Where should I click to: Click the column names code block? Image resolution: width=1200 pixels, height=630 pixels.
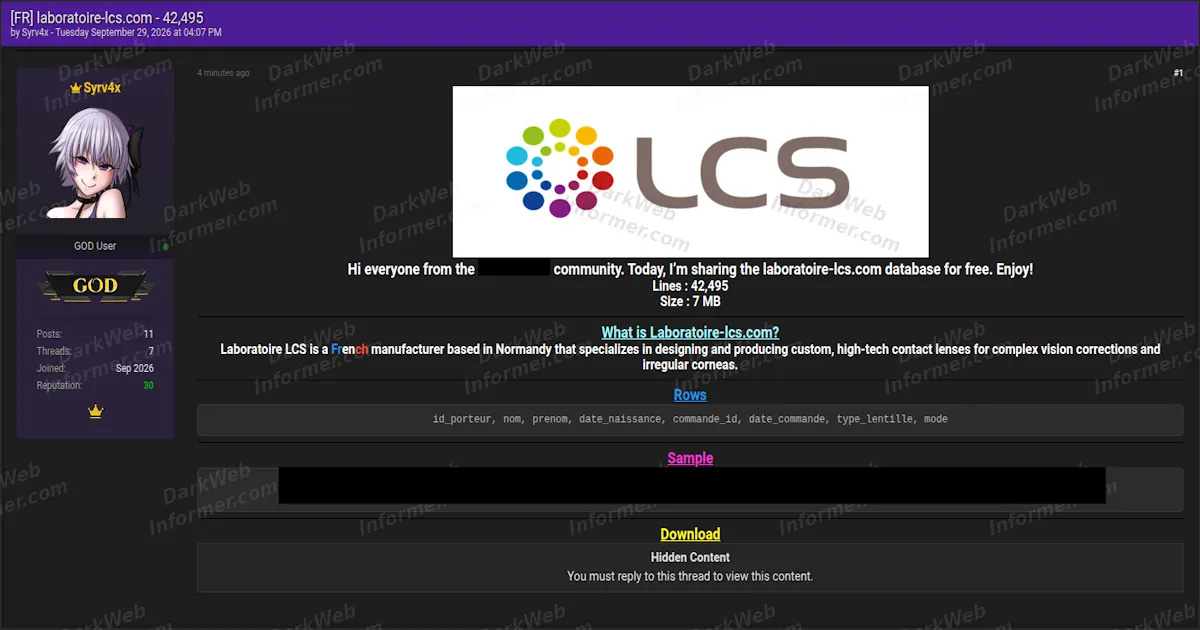(690, 419)
